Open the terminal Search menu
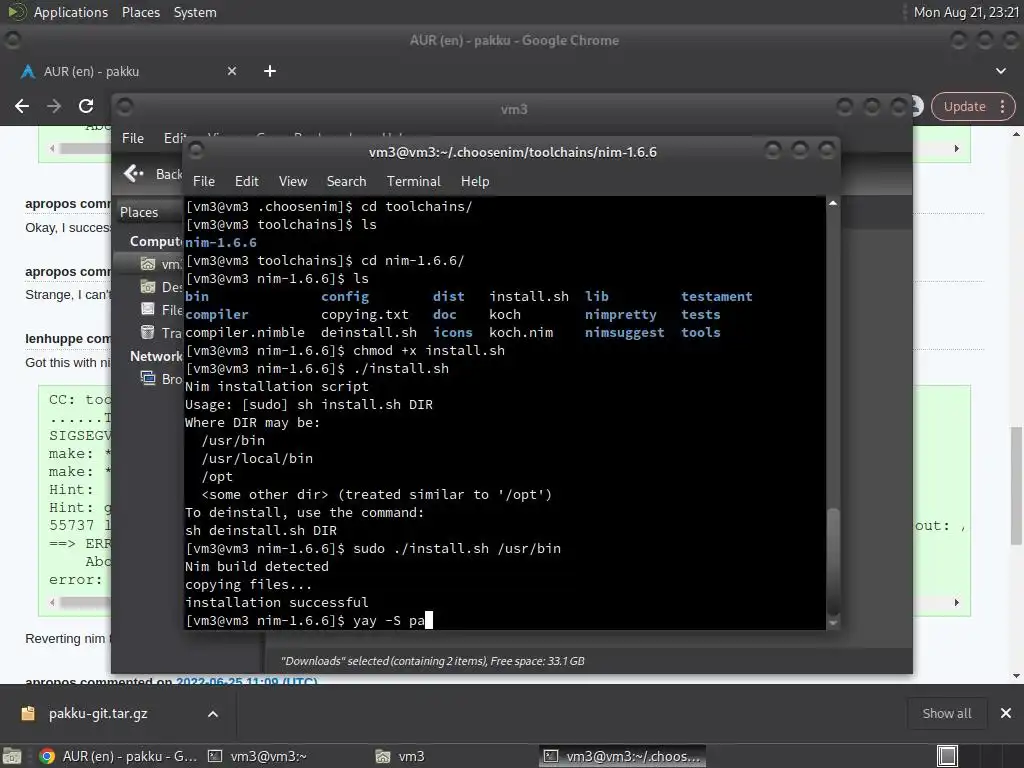This screenshot has width=1024, height=768. (346, 182)
